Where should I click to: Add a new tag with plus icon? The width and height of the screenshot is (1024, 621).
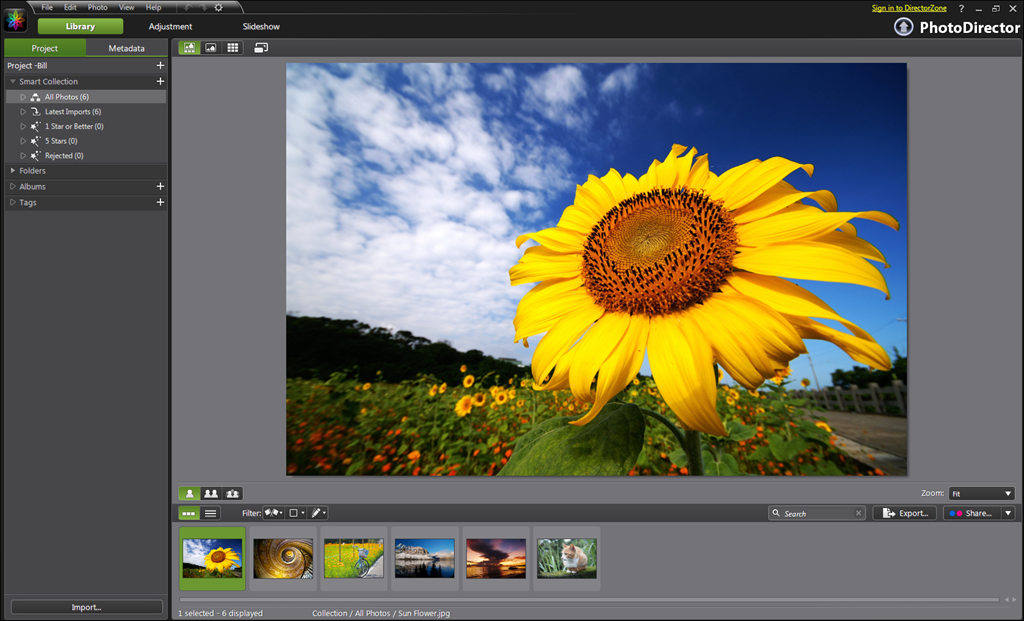click(x=160, y=202)
